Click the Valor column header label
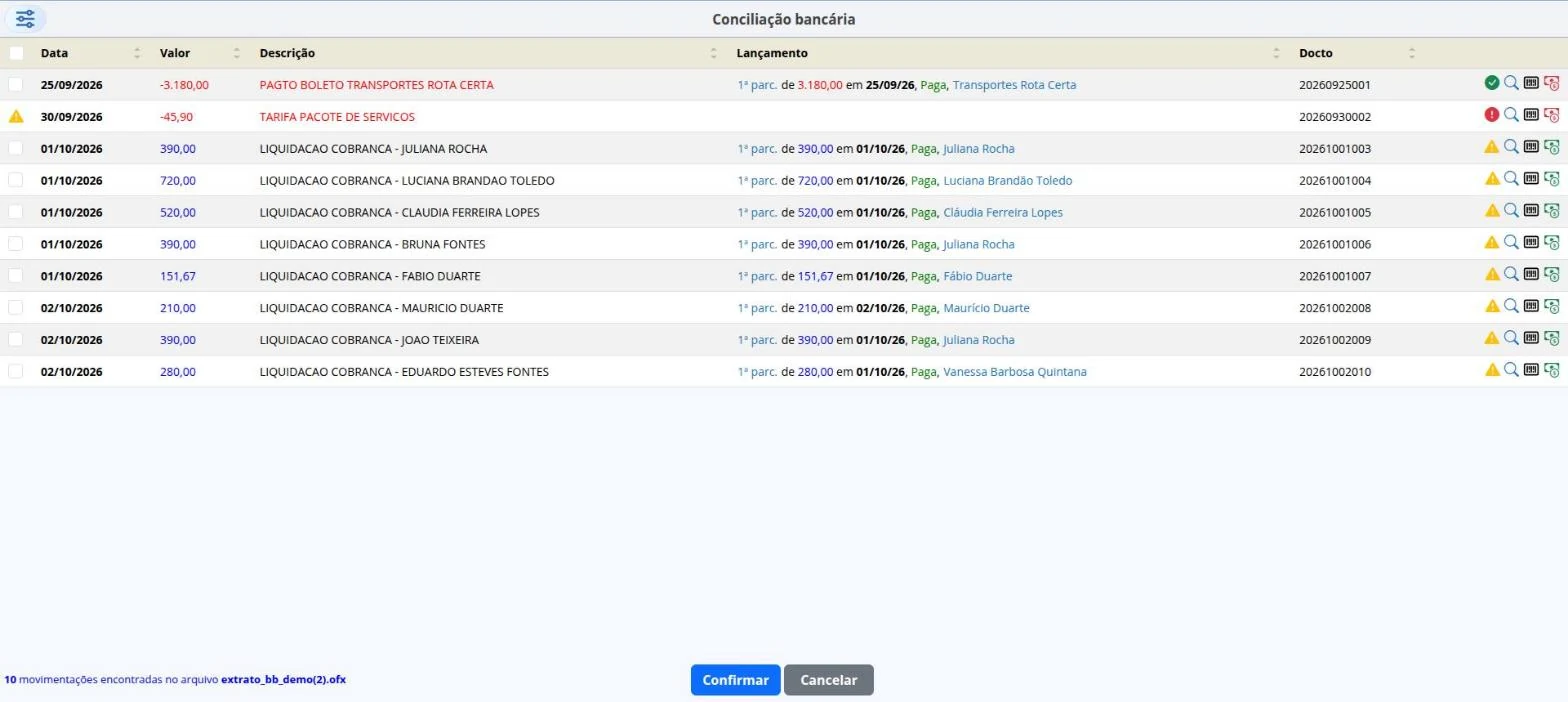Viewport: 1568px width, 702px height. (x=175, y=53)
